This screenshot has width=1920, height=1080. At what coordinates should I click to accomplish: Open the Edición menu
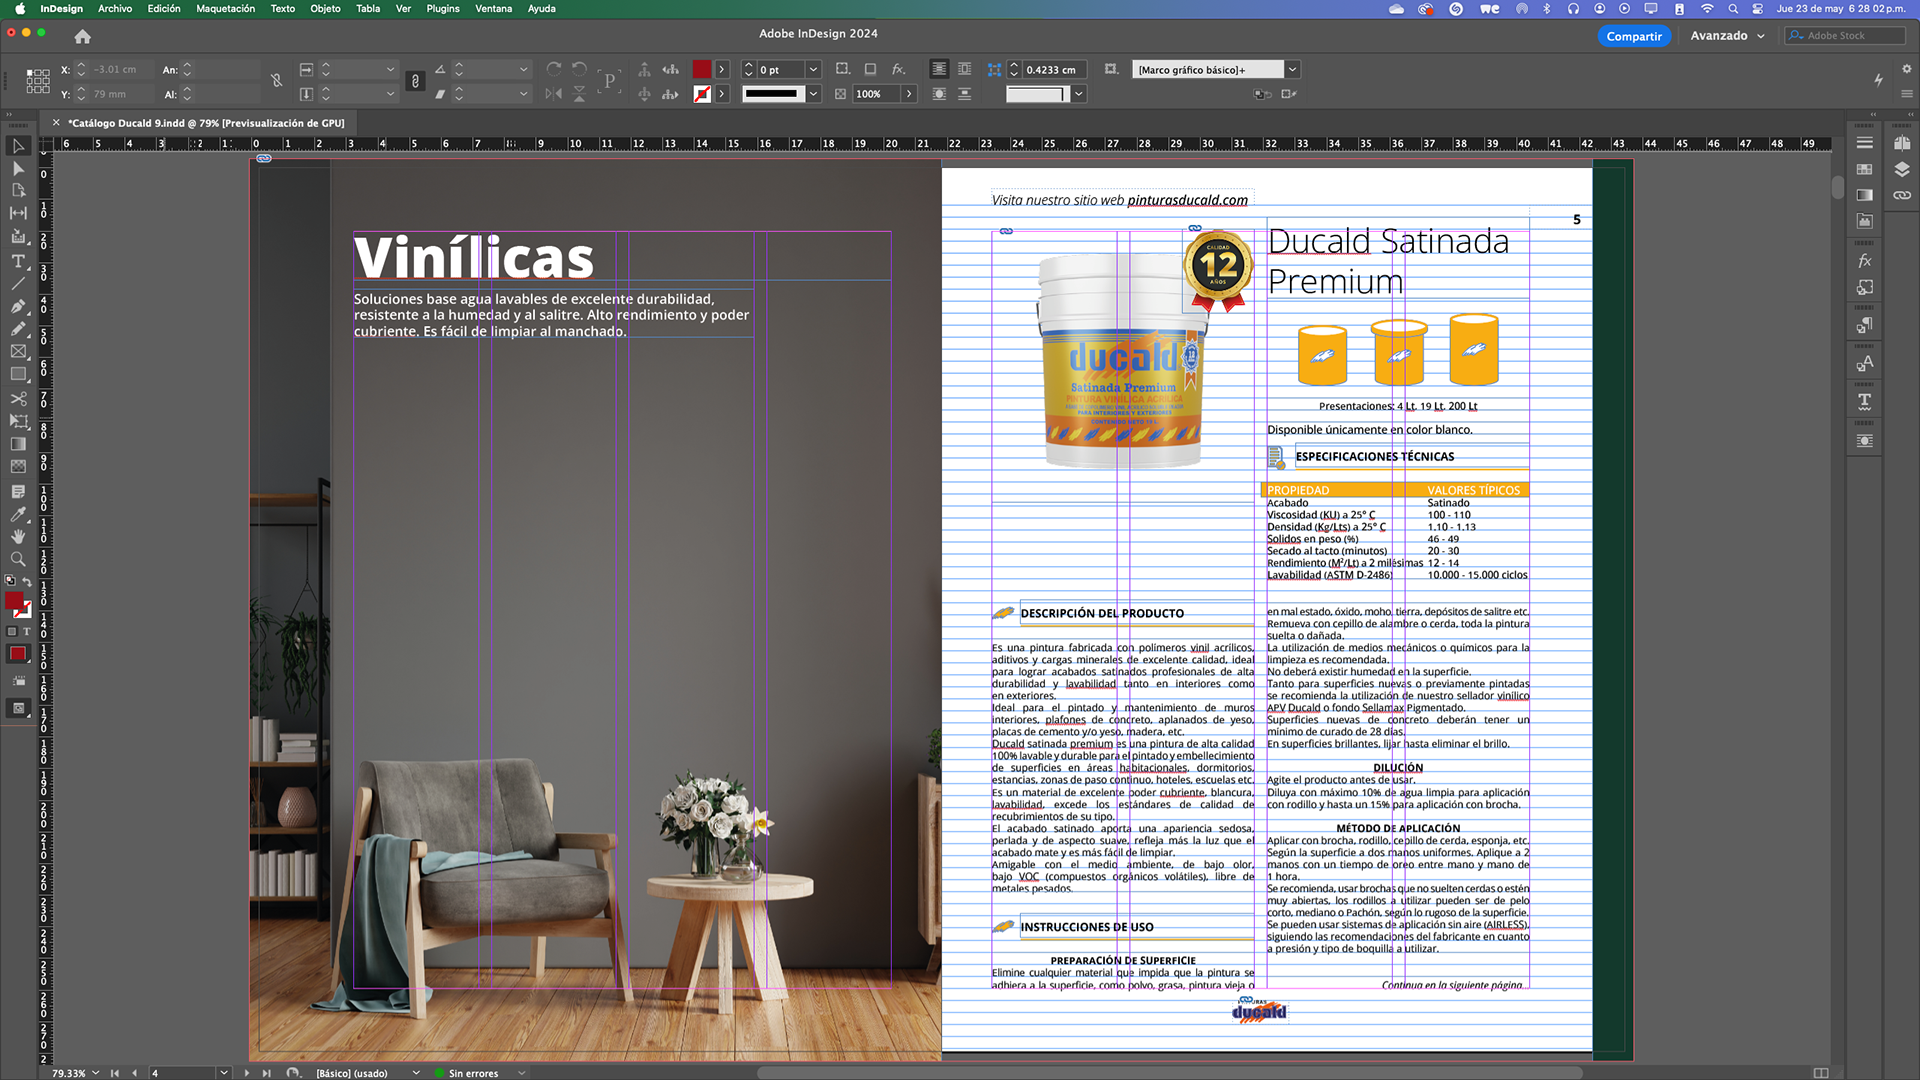[164, 9]
